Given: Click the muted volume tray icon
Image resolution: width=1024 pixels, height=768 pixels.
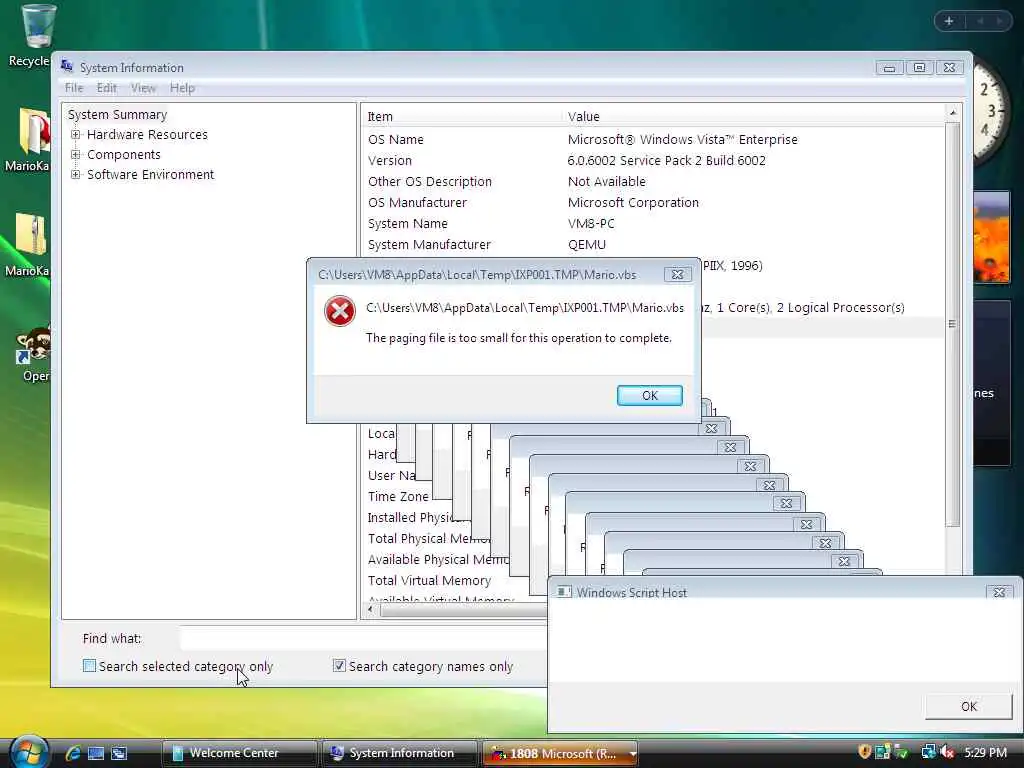Looking at the screenshot, I should tap(947, 752).
